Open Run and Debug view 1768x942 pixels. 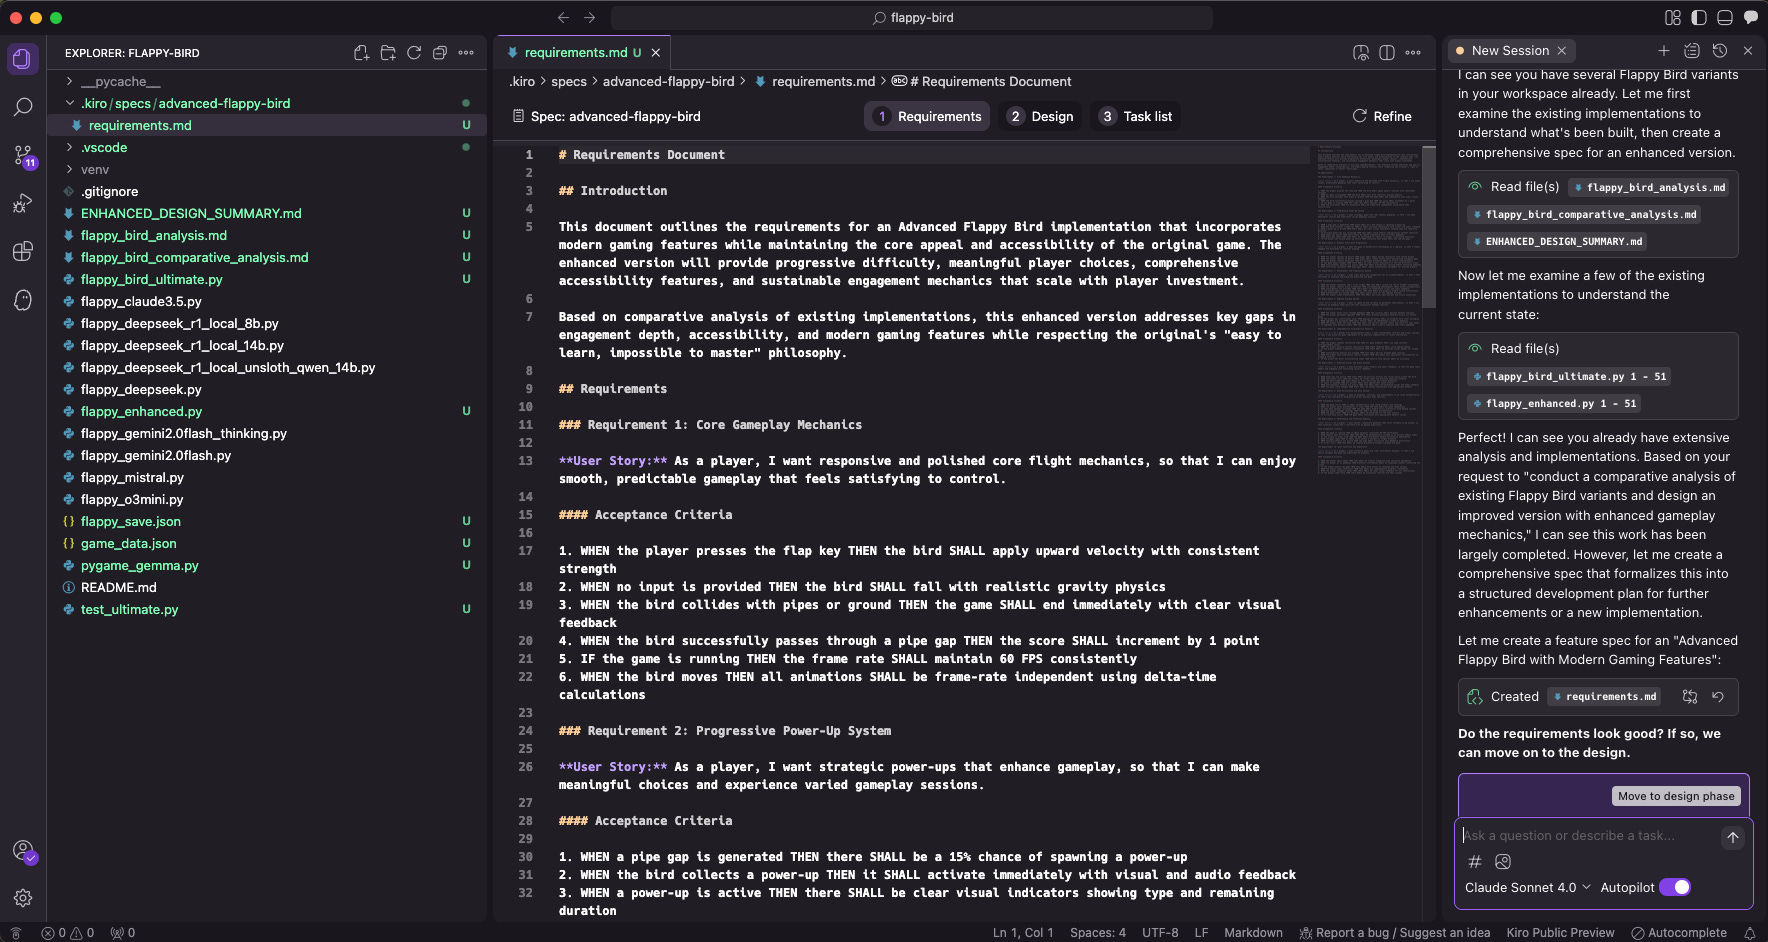(x=23, y=203)
